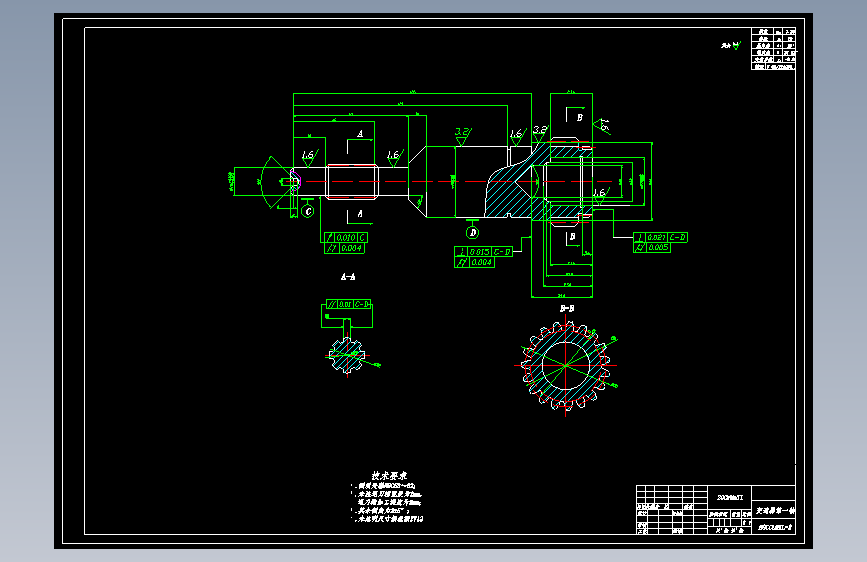The width and height of the screenshot is (867, 562).
Task: Select the 其余 roughness symbol
Action: point(730,45)
